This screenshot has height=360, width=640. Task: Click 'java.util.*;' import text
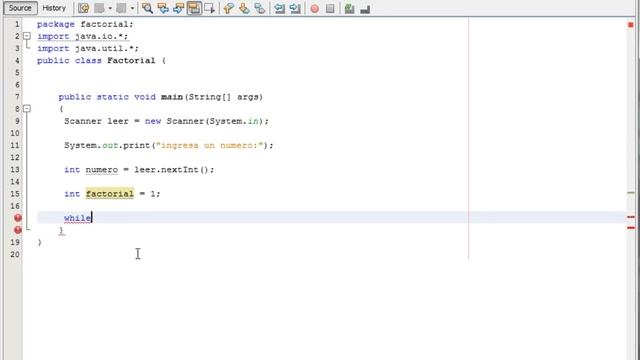[x=107, y=48]
